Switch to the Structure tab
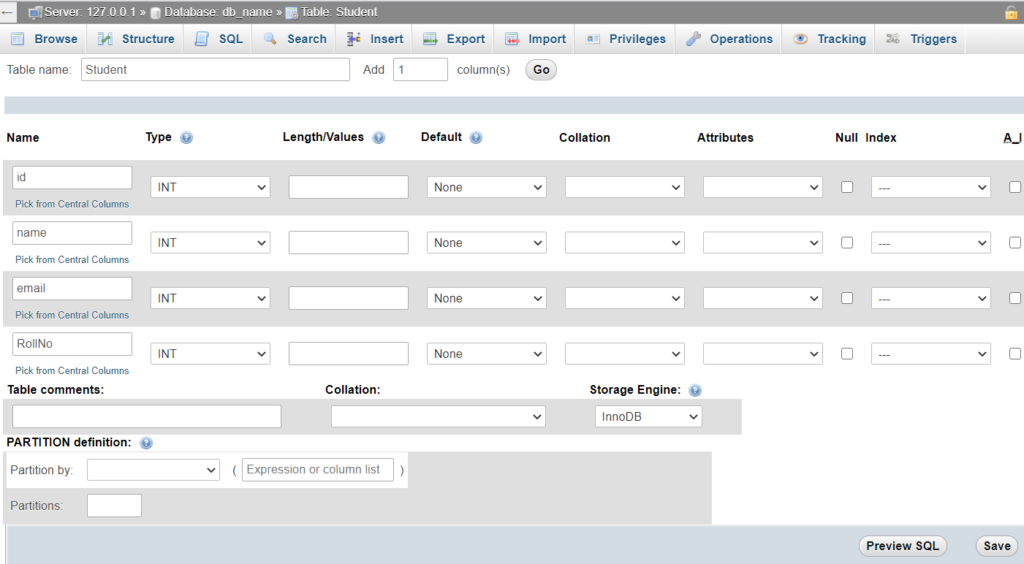The image size is (1024, 564). click(136, 39)
